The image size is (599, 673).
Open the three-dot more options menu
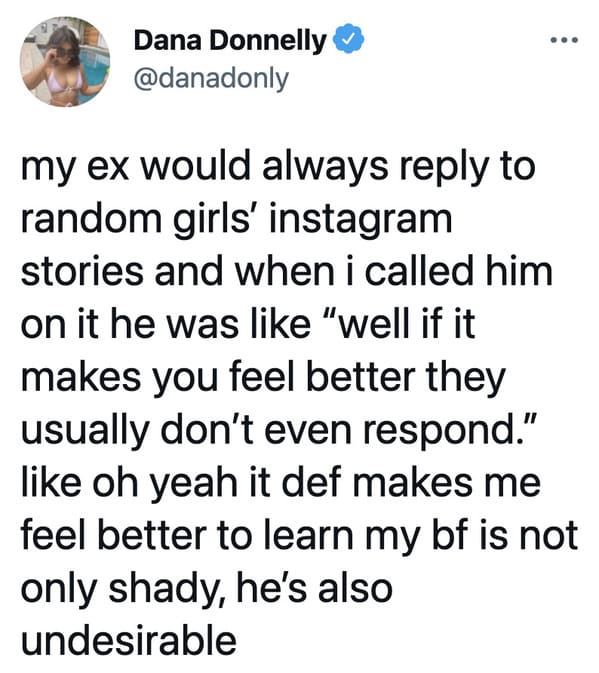564,40
